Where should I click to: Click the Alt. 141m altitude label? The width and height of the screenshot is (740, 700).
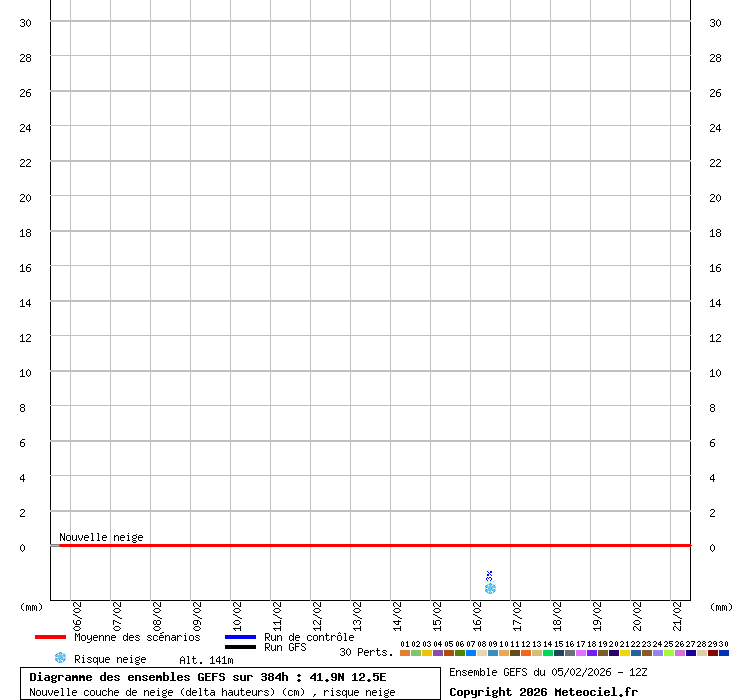[206, 660]
